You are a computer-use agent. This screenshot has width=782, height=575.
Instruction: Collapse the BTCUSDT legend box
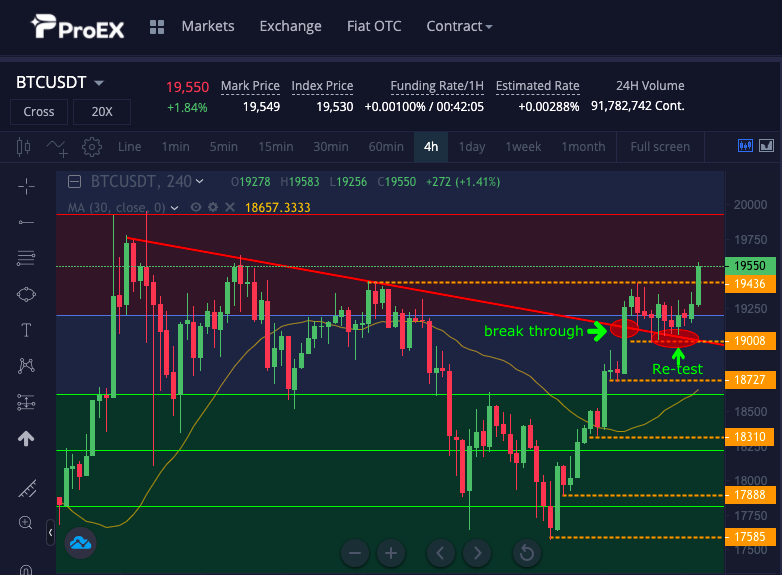coord(74,182)
